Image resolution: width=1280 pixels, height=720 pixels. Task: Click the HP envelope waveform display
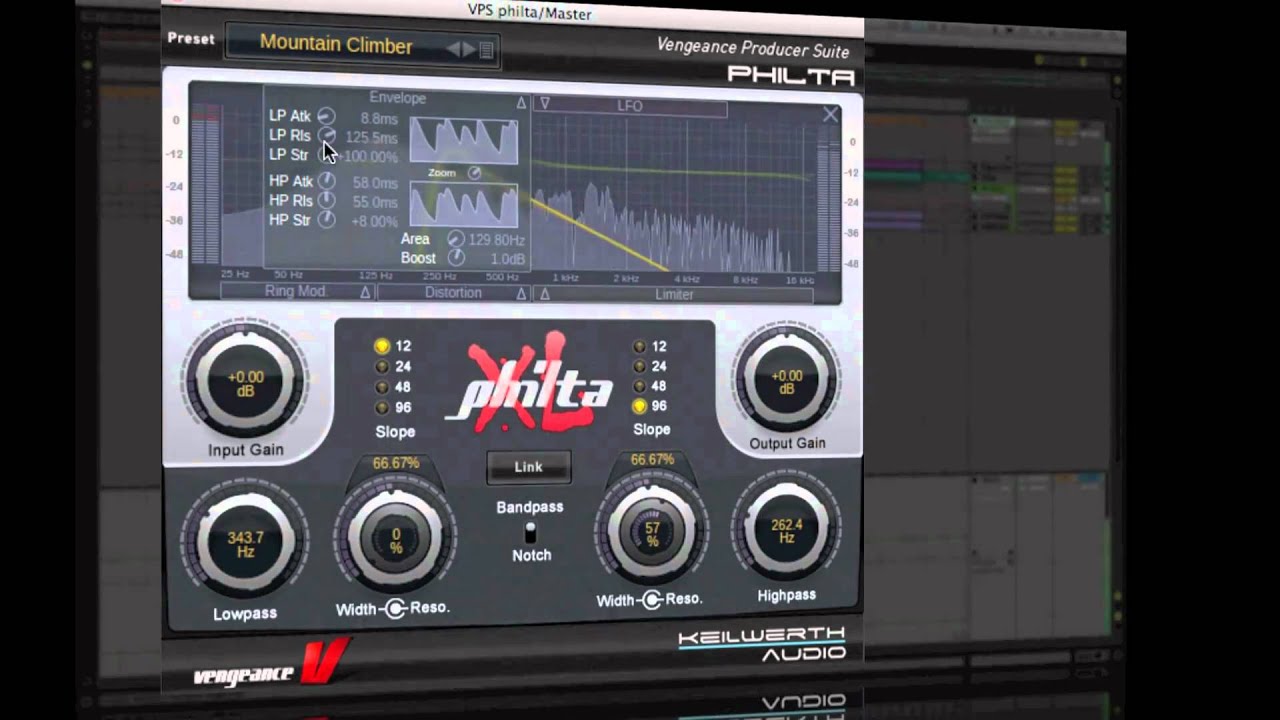[x=464, y=205]
